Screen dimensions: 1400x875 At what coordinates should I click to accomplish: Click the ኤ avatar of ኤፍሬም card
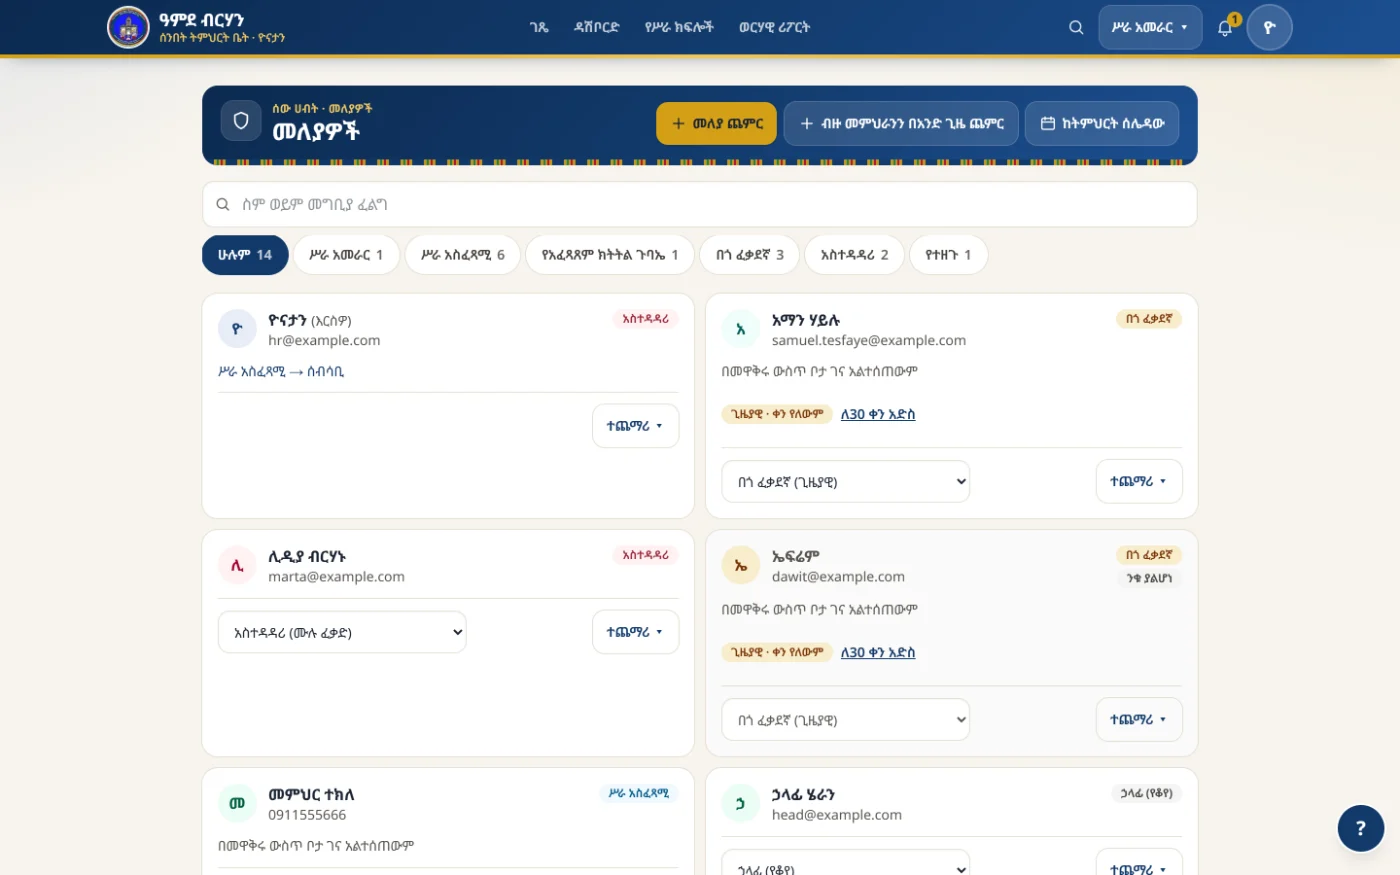tap(741, 566)
